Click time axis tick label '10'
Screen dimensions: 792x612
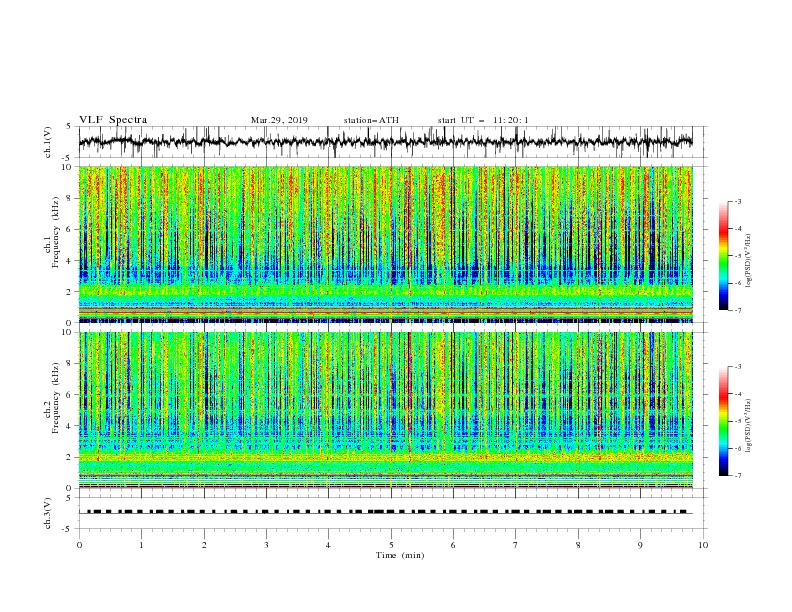point(703,545)
